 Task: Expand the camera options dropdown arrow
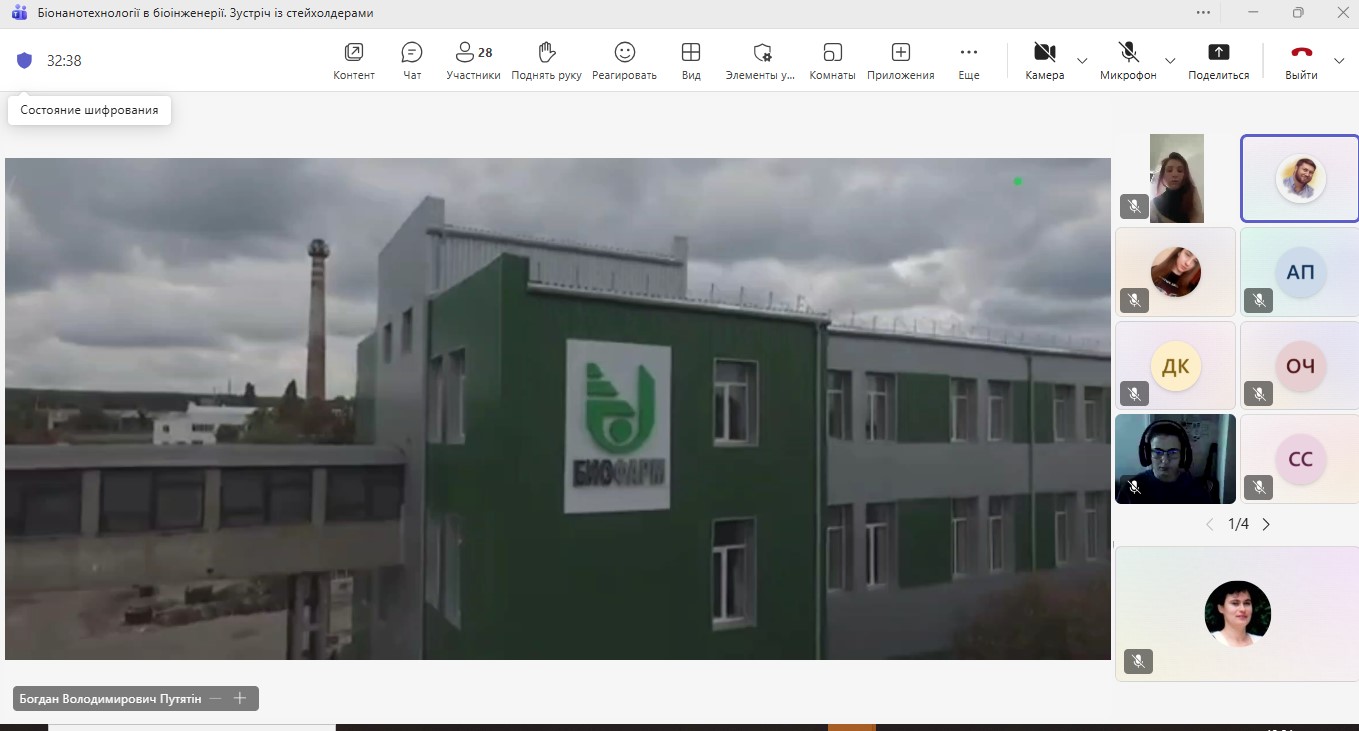[x=1082, y=61]
